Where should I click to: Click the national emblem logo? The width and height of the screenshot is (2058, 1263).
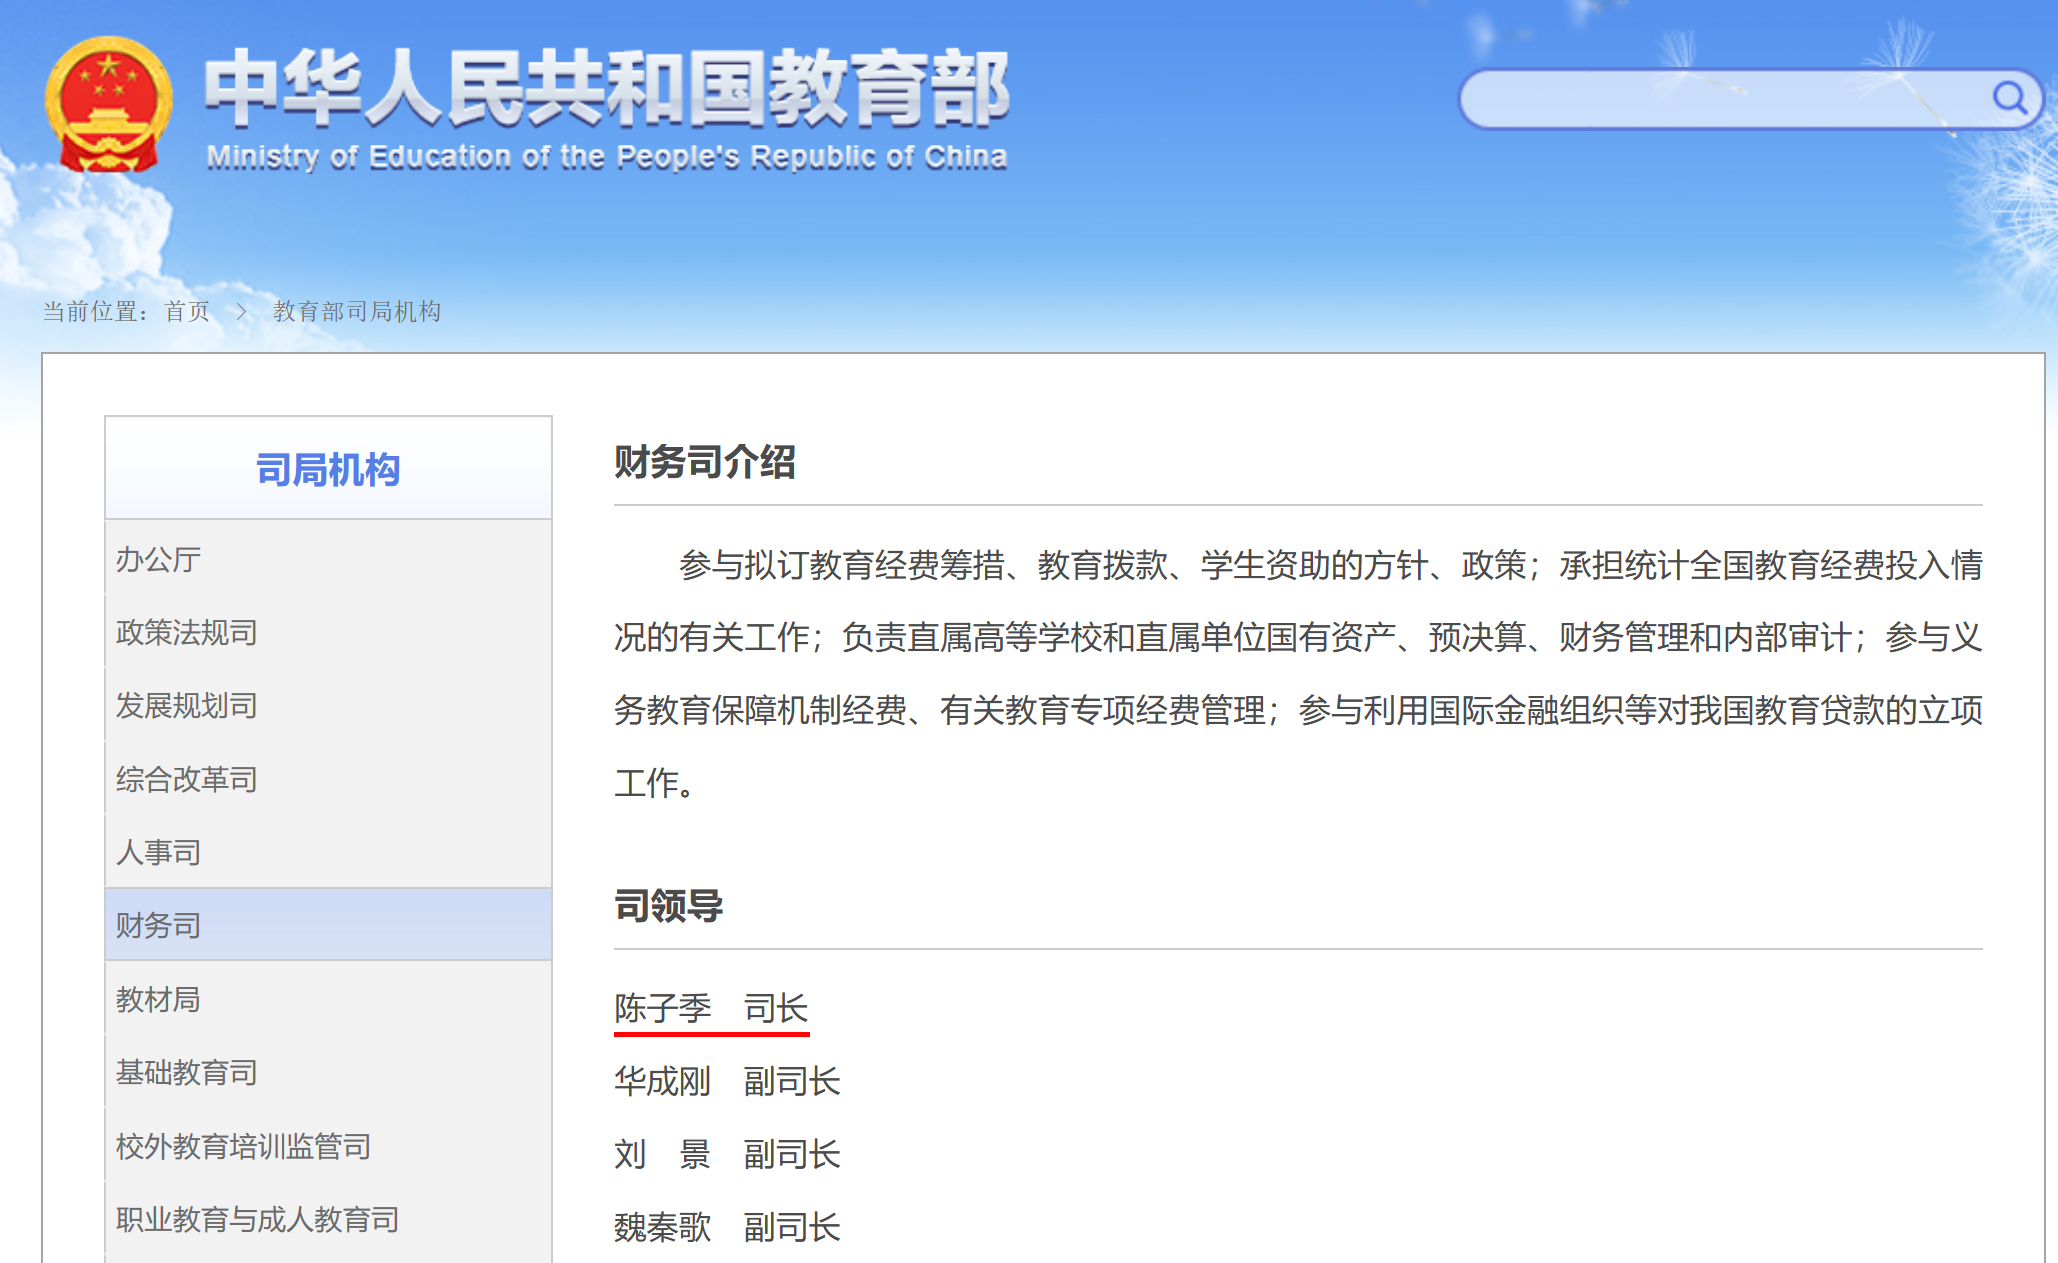[108, 106]
